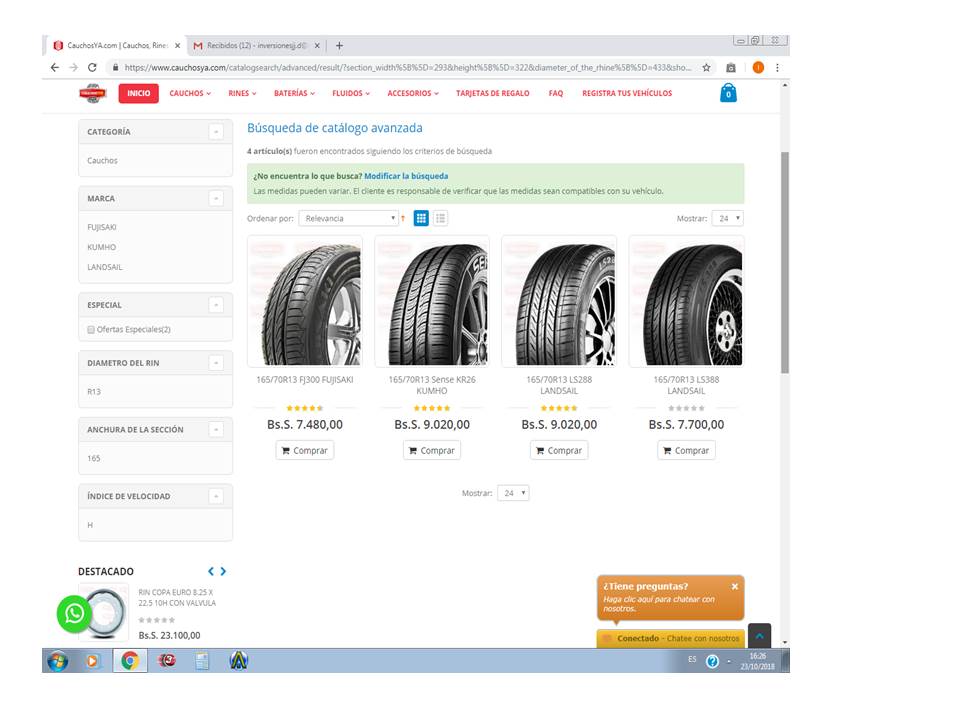
Task: Open RIN COPA EURO featured product link
Action: click(x=177, y=598)
